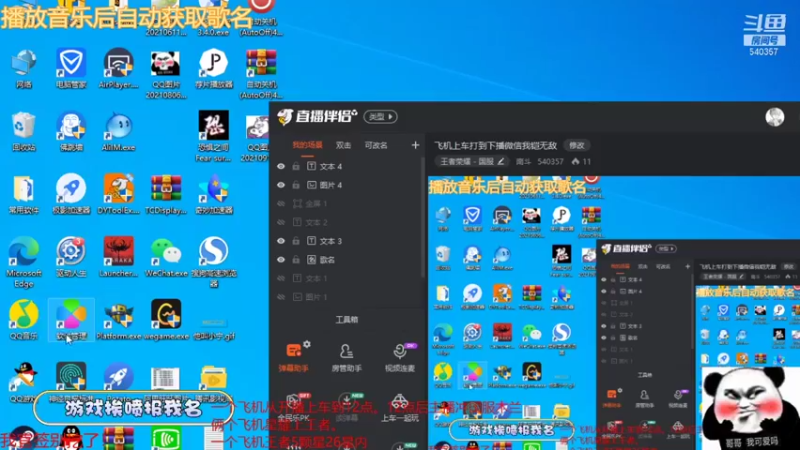
Task: Open the 上车一起玩 tool icon
Action: (x=399, y=408)
